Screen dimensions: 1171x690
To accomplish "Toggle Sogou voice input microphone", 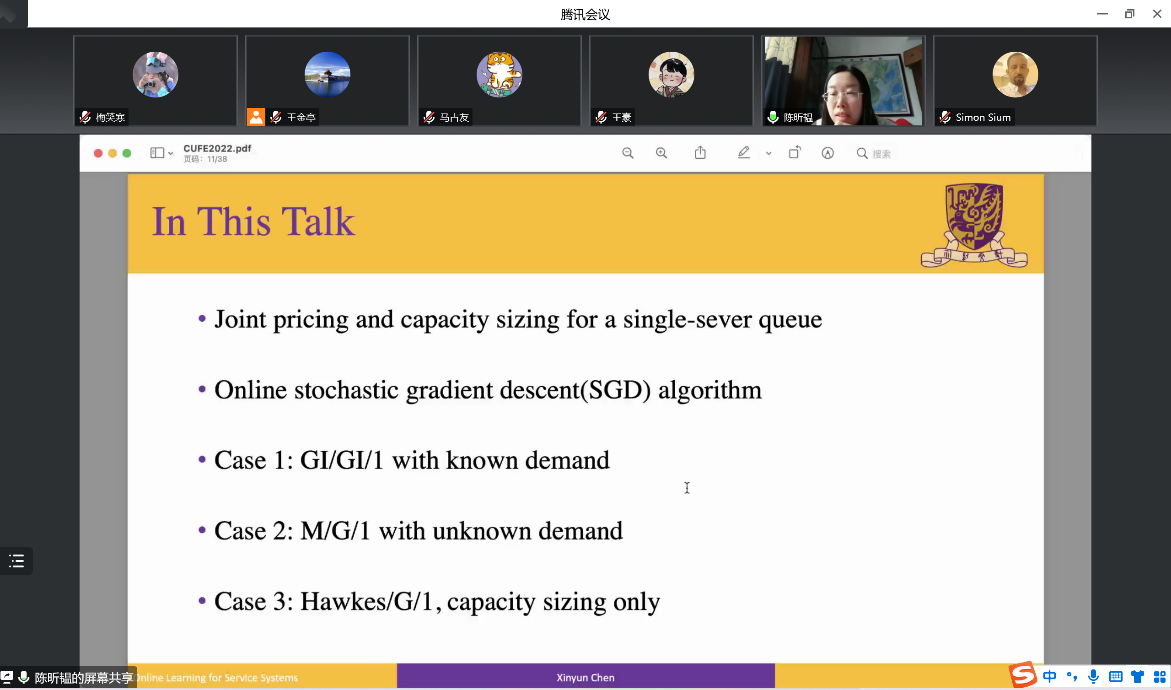I will [x=1093, y=677].
